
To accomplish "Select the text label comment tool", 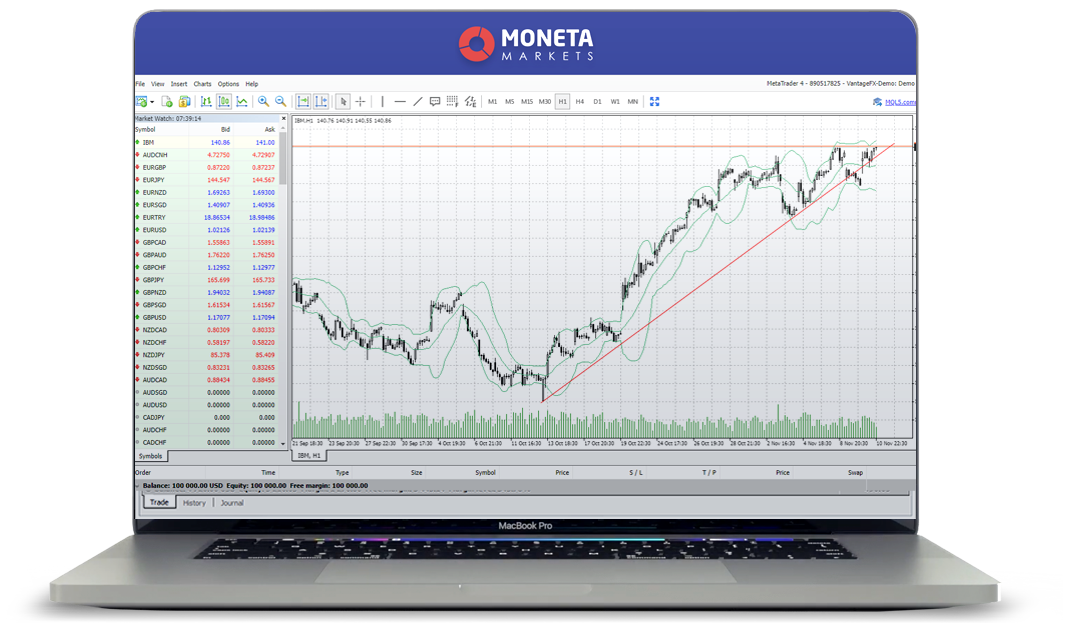I will [x=435, y=102].
